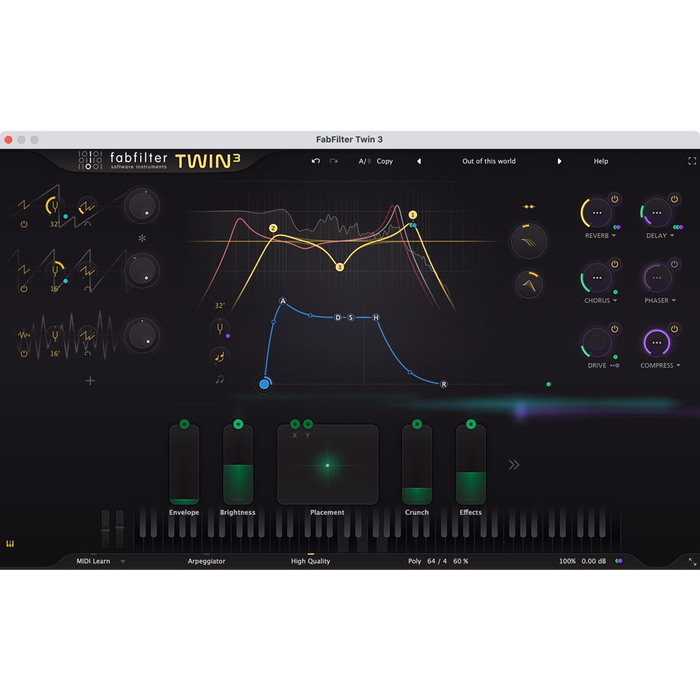700x700 pixels.
Task: Click the asterisk oscillator mix icon
Action: [142, 238]
